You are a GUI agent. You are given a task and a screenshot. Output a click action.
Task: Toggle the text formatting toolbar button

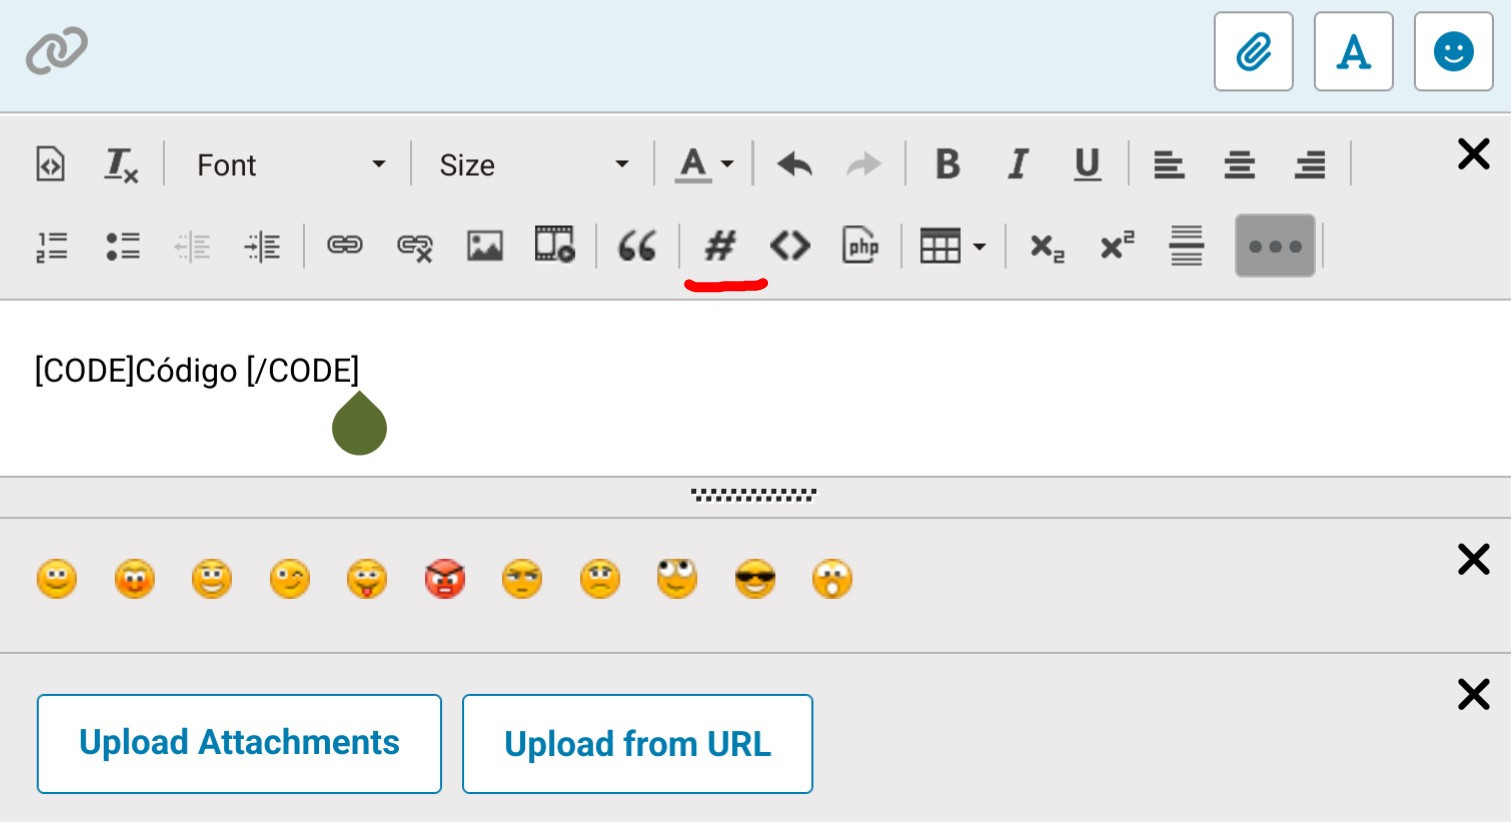point(1353,52)
